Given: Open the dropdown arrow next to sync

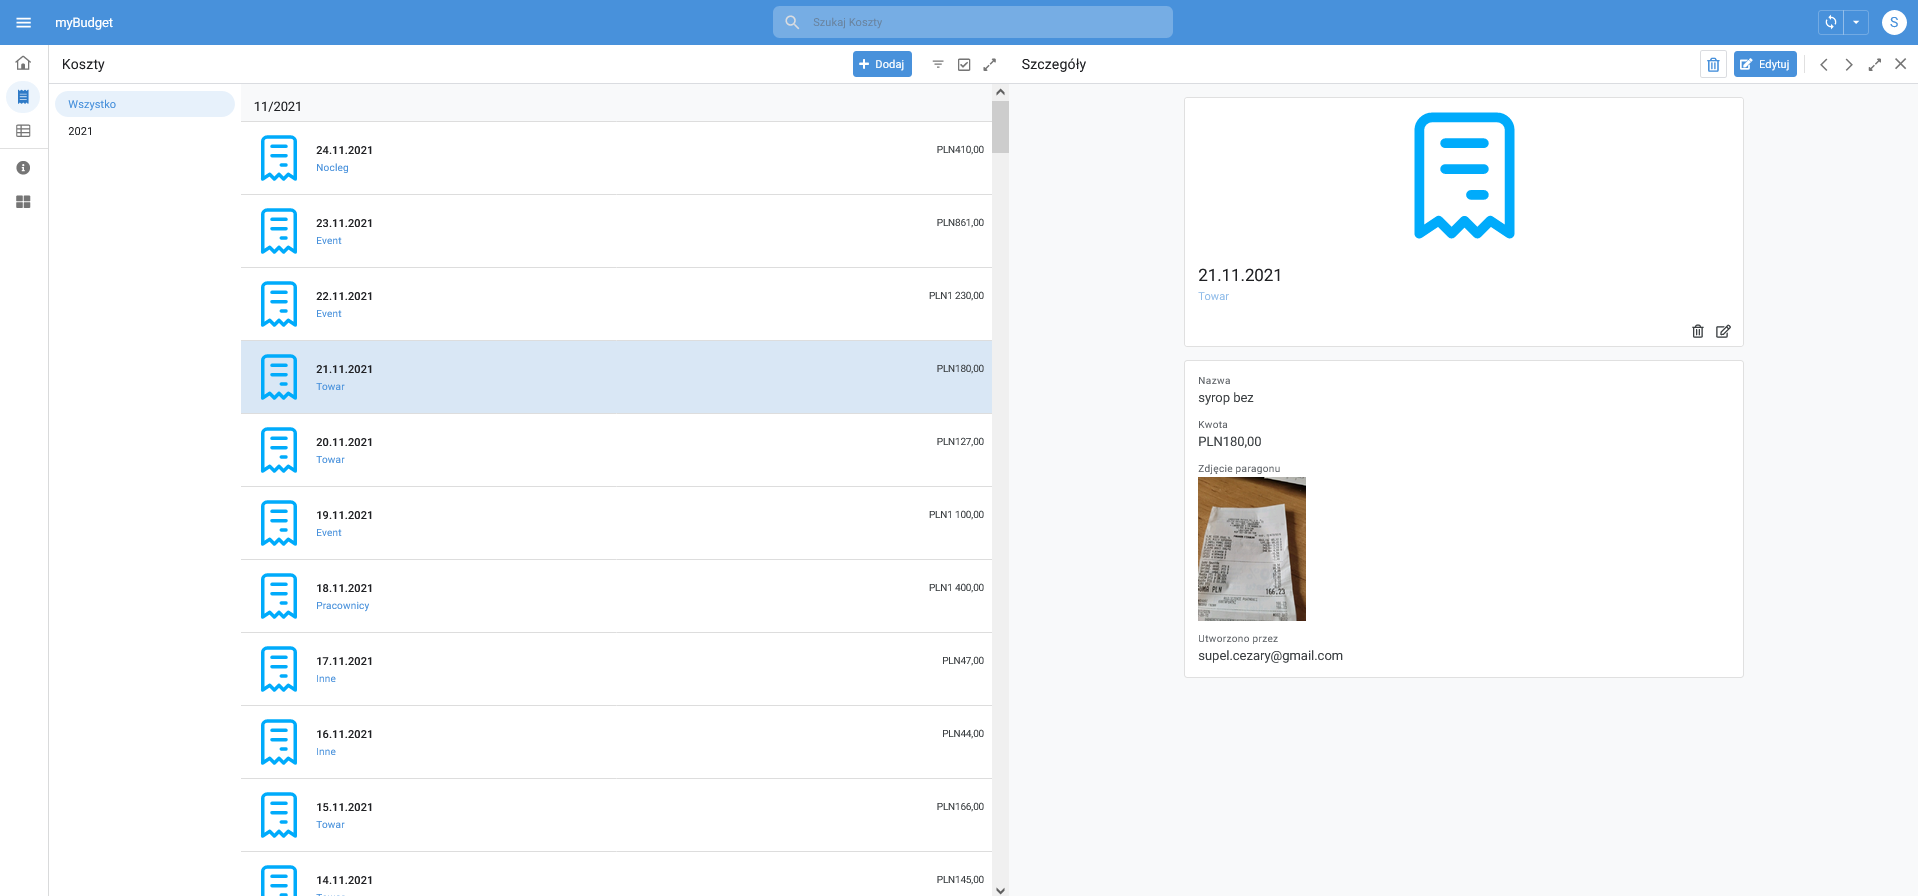Looking at the screenshot, I should pyautogui.click(x=1856, y=22).
